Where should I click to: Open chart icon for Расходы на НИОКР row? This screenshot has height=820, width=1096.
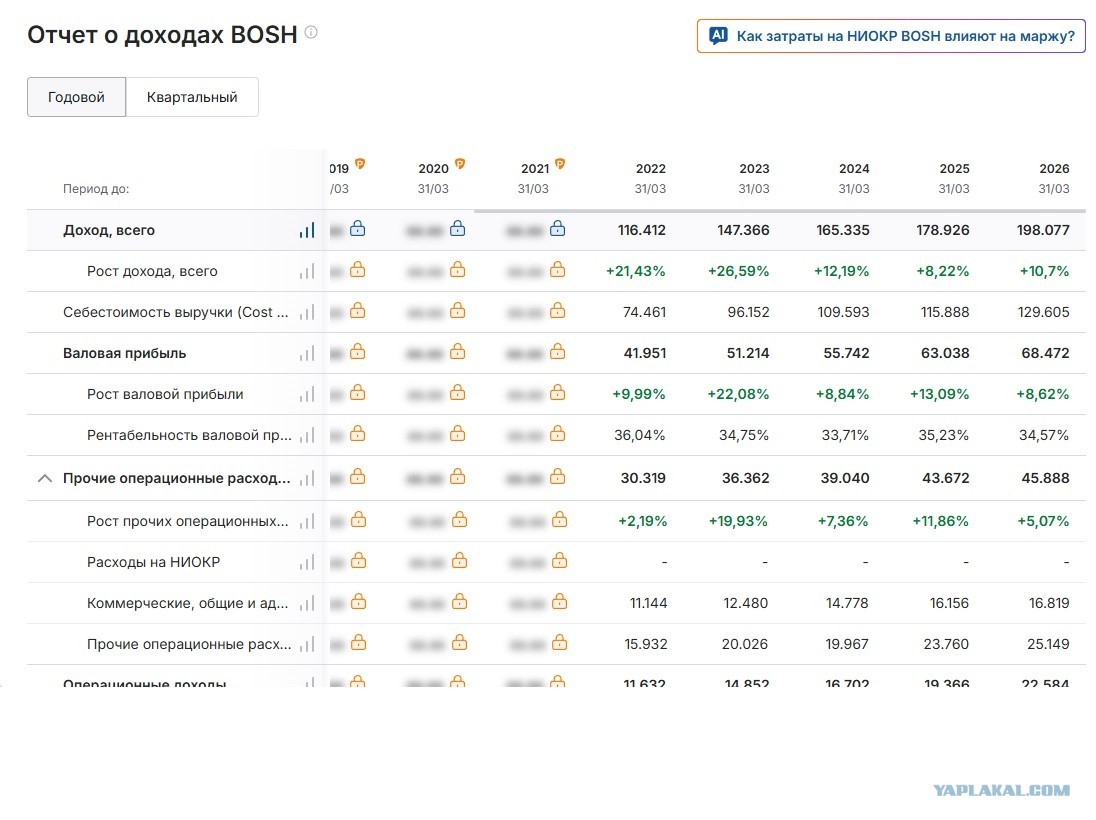click(x=307, y=562)
